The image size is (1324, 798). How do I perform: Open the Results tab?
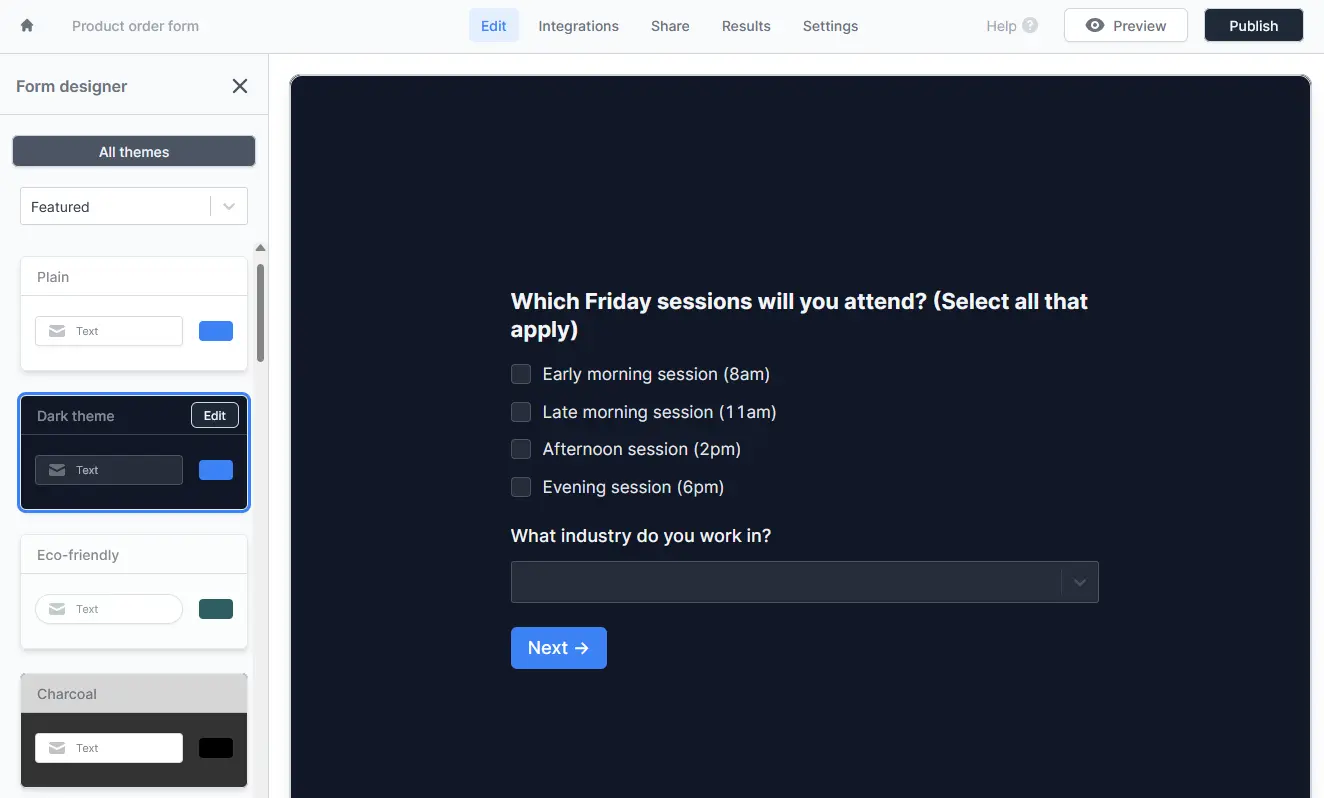click(x=746, y=26)
